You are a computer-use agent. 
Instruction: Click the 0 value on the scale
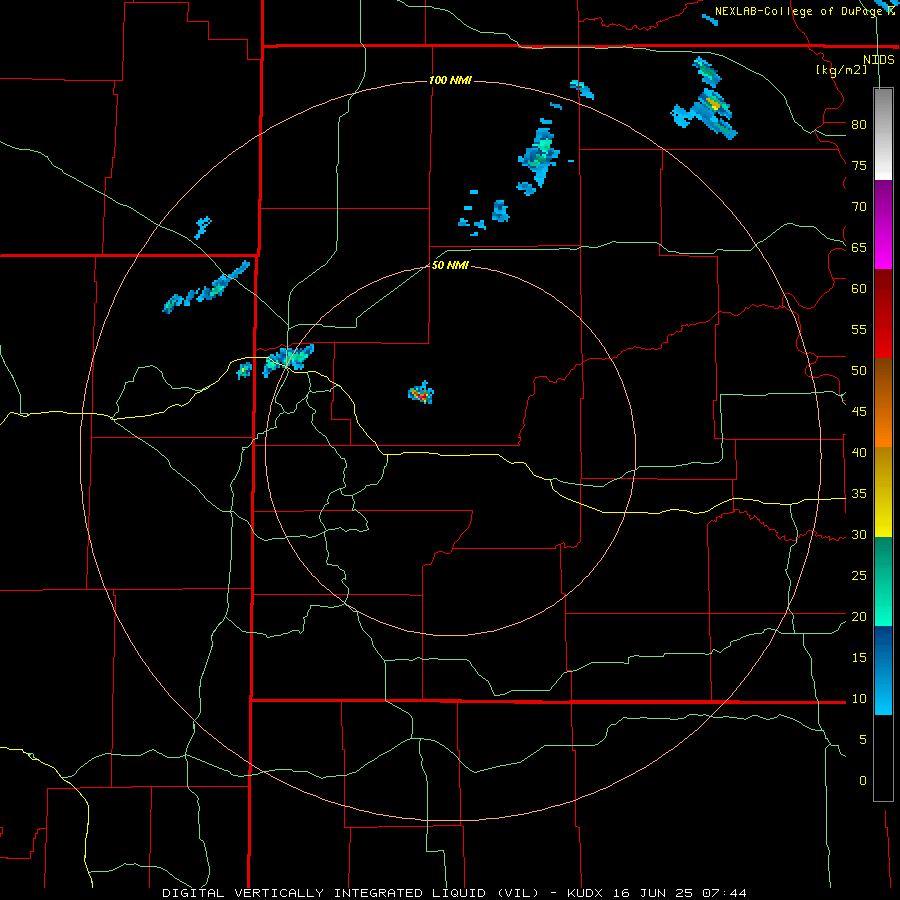[863, 781]
